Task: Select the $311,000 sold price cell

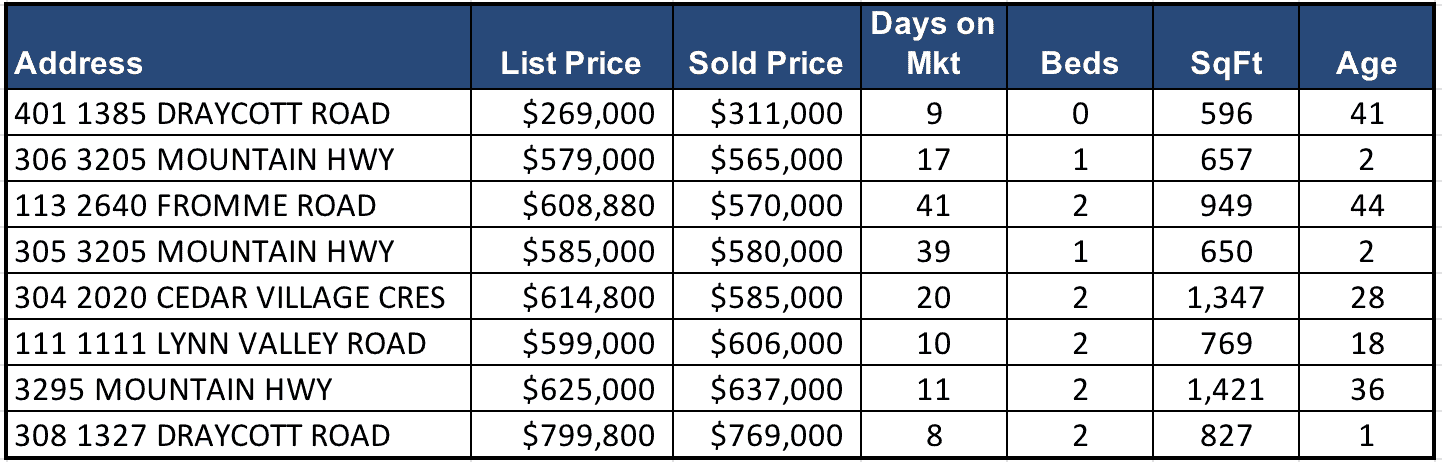Action: [x=776, y=114]
